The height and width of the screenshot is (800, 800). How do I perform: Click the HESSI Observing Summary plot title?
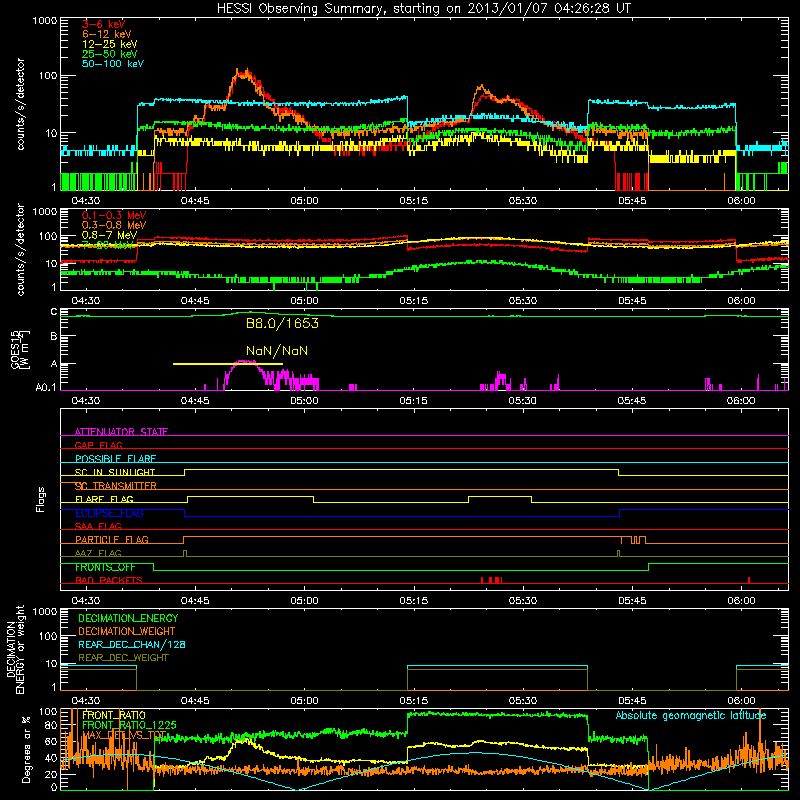pos(424,9)
